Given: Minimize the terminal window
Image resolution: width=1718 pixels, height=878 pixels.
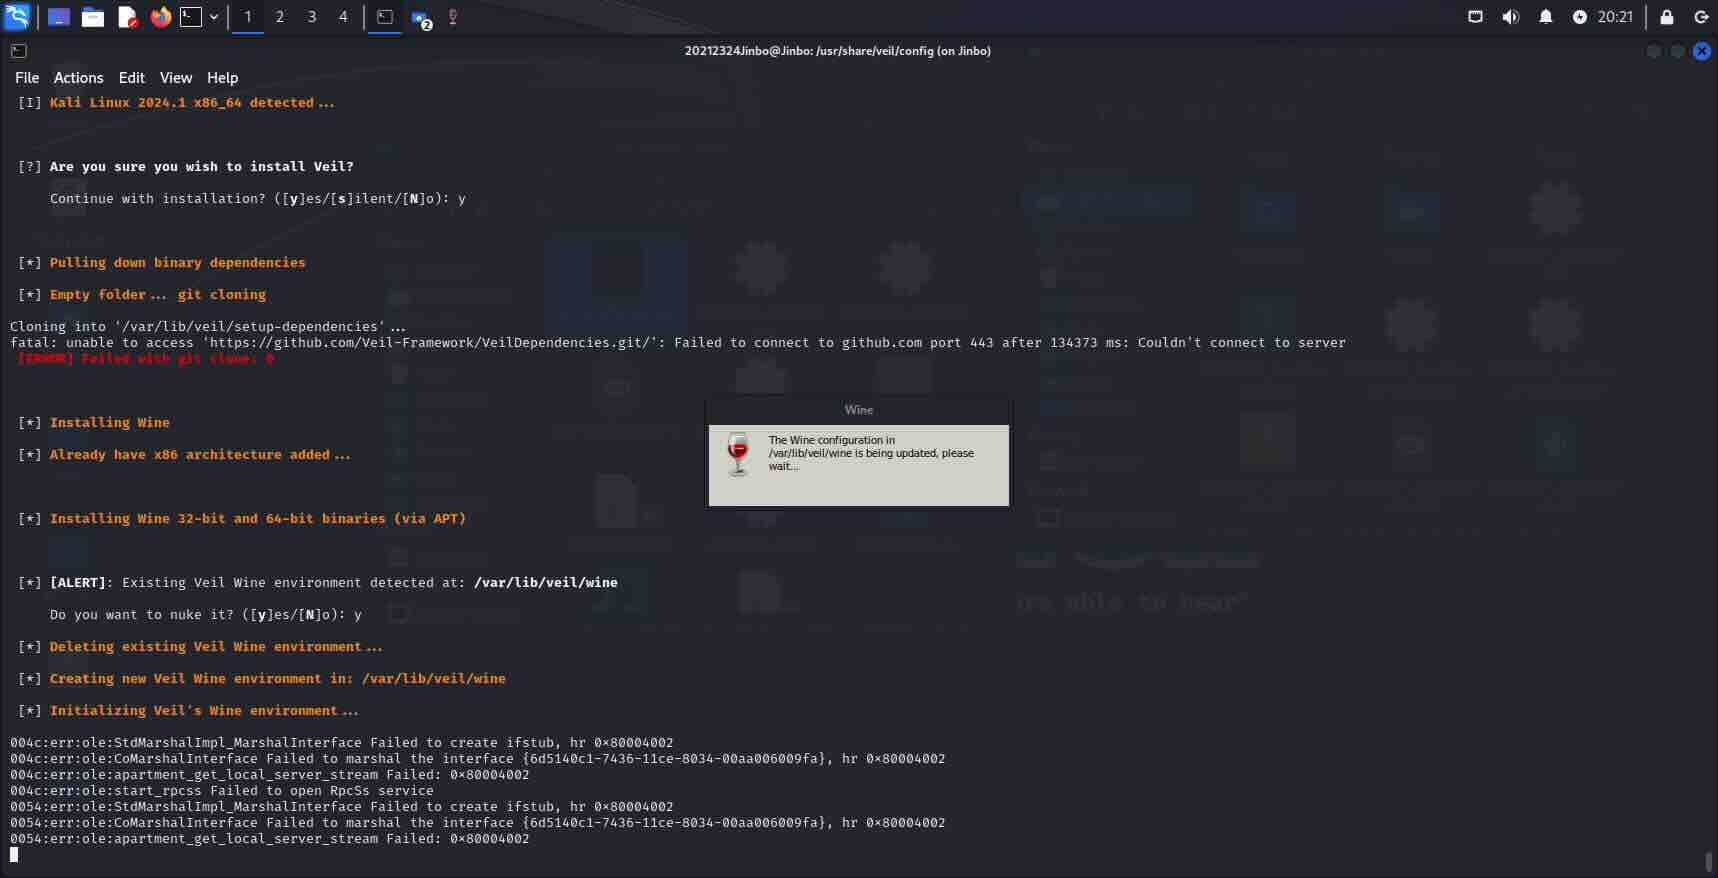Looking at the screenshot, I should [1653, 51].
